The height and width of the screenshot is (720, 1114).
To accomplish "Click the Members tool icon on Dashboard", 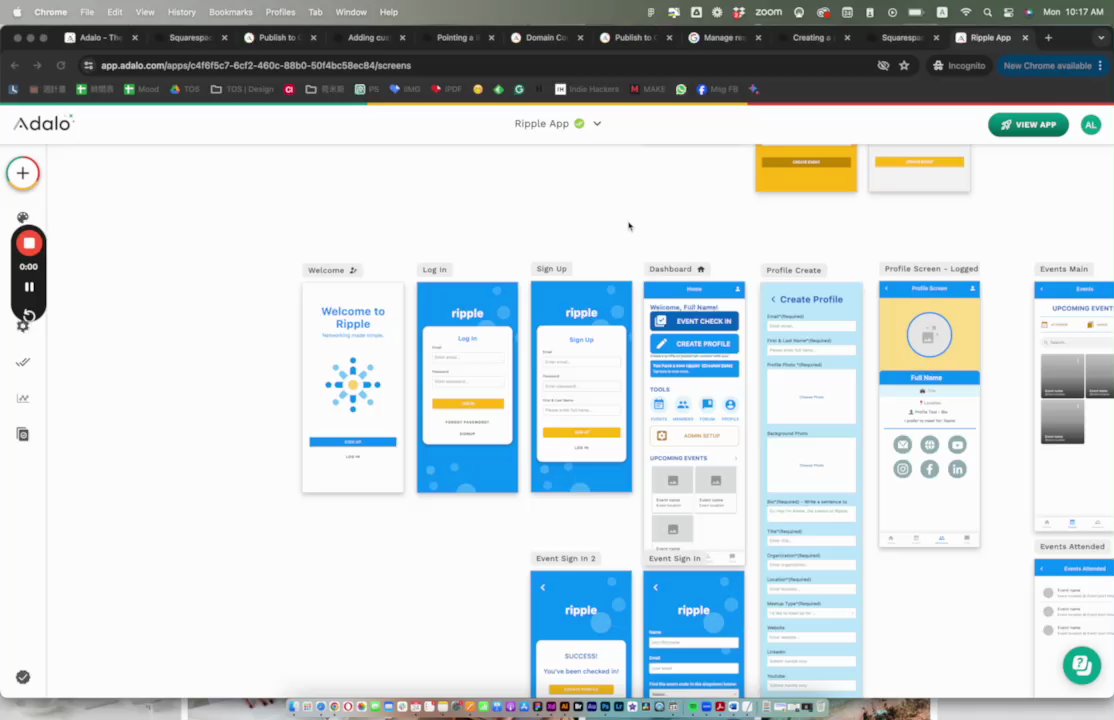I will [683, 404].
